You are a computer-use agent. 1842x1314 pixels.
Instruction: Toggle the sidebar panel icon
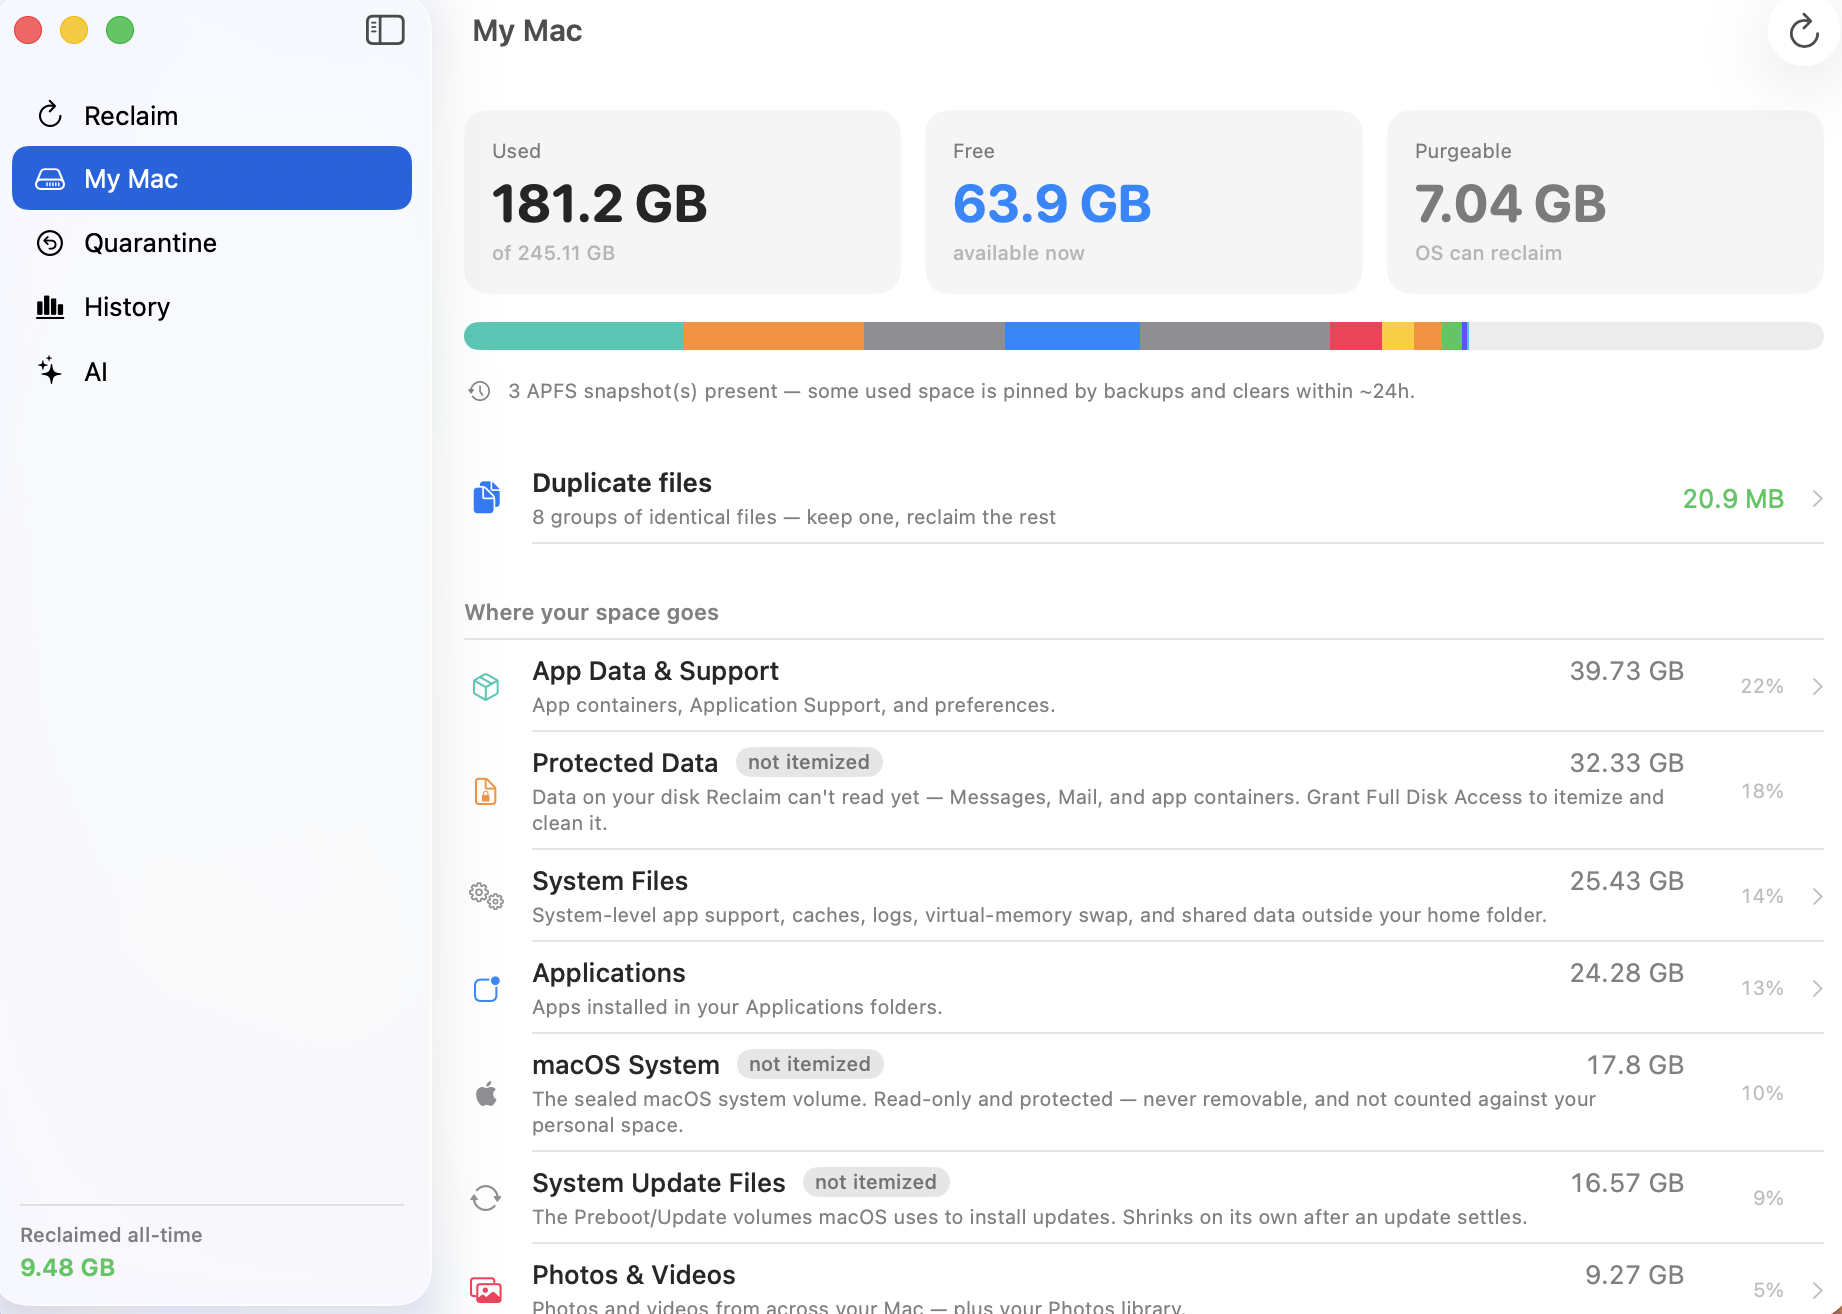point(385,30)
